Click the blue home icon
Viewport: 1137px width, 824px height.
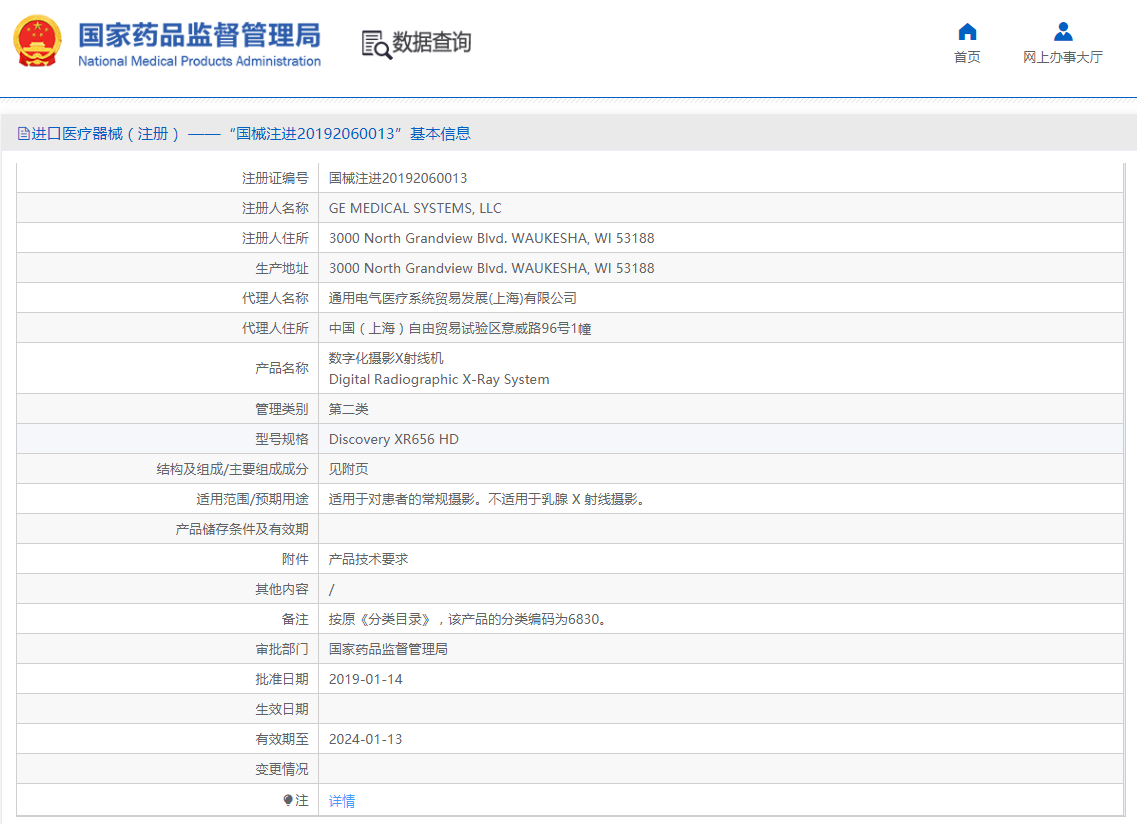[x=967, y=32]
